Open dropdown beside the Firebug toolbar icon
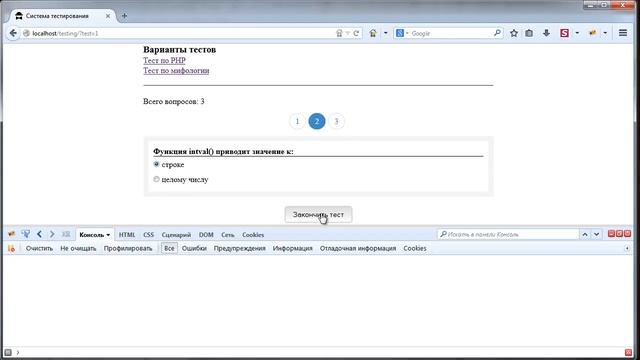This screenshot has height=360, width=640. click(x=605, y=33)
